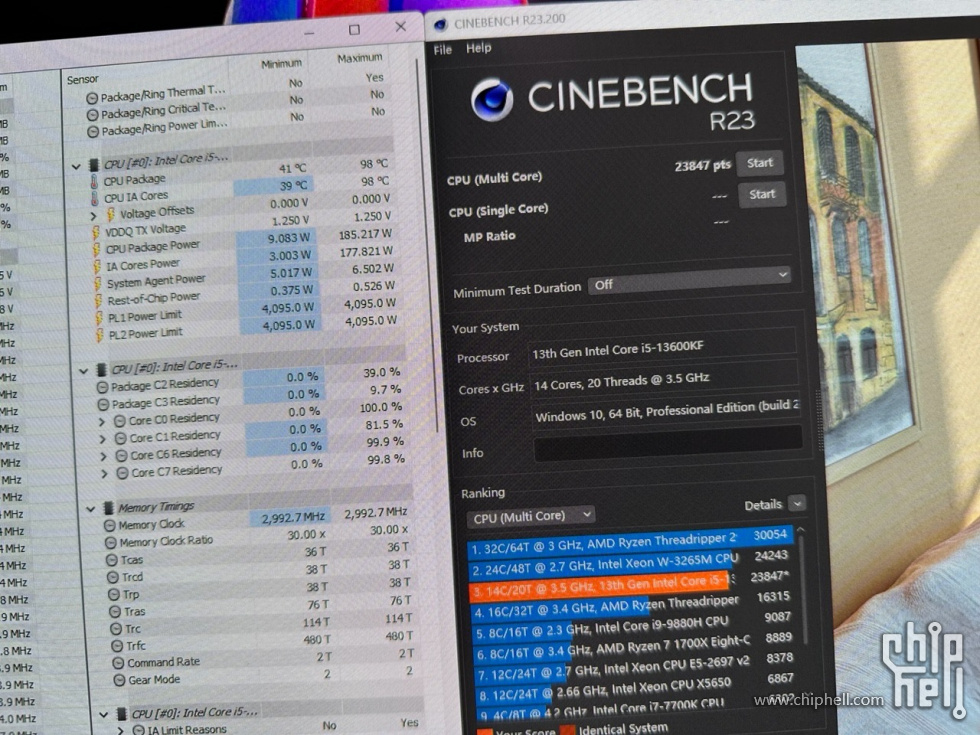Screen dimensions: 980x735
Task: Click the Cinebench ranking list scrollbar
Action: pyautogui.click(x=802, y=588)
